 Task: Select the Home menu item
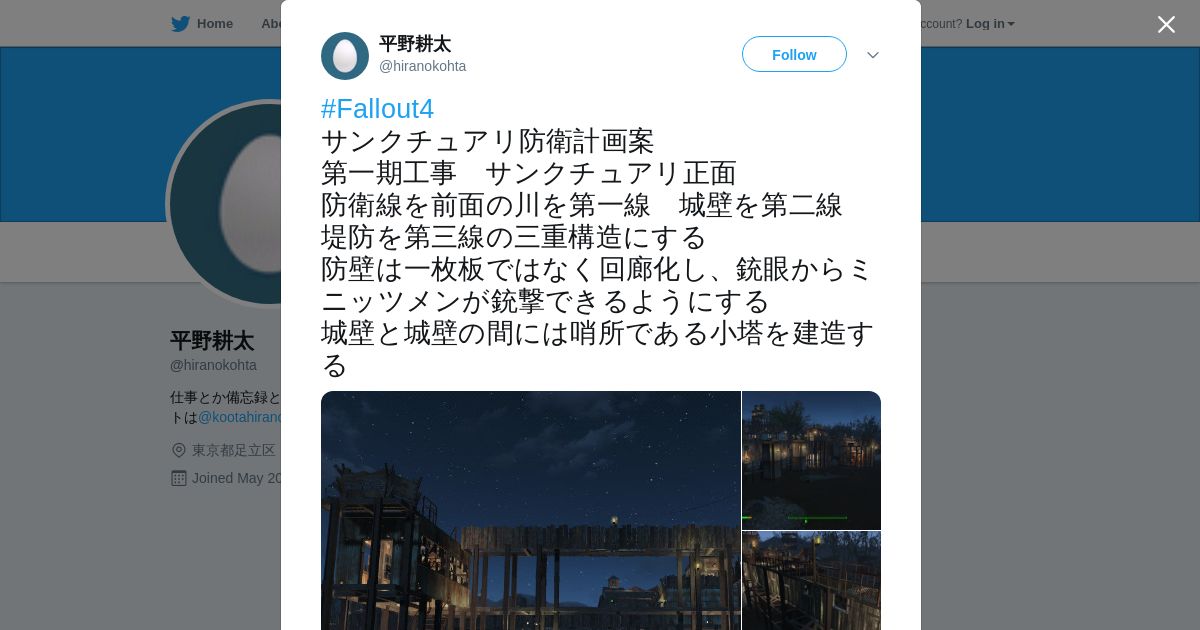click(202, 24)
